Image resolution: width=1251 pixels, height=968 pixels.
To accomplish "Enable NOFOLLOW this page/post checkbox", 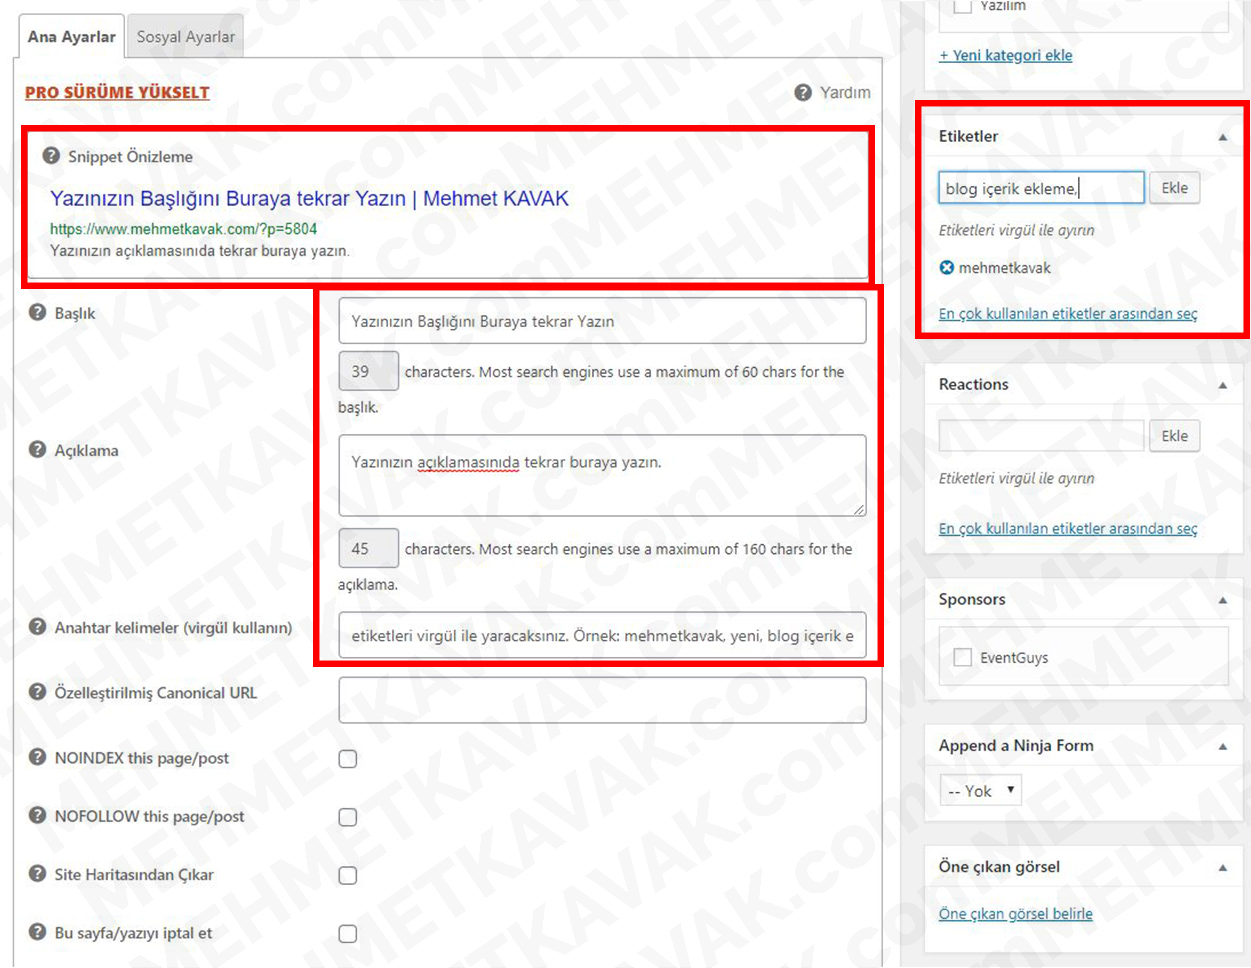I will 348,817.
